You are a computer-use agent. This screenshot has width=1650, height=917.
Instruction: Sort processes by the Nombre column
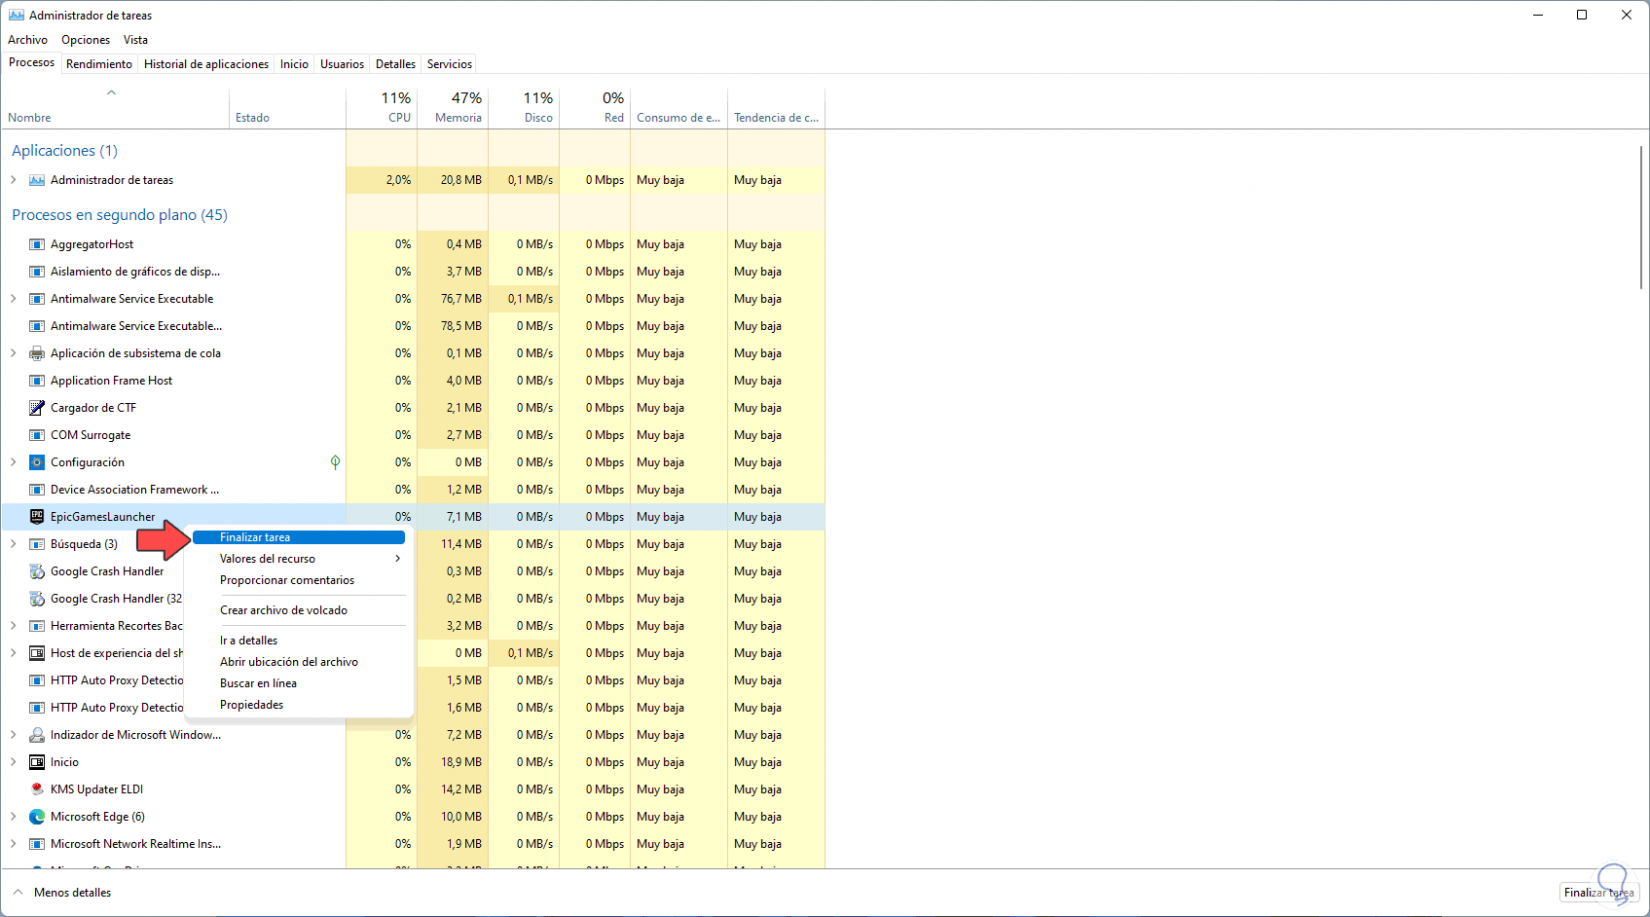click(x=115, y=108)
